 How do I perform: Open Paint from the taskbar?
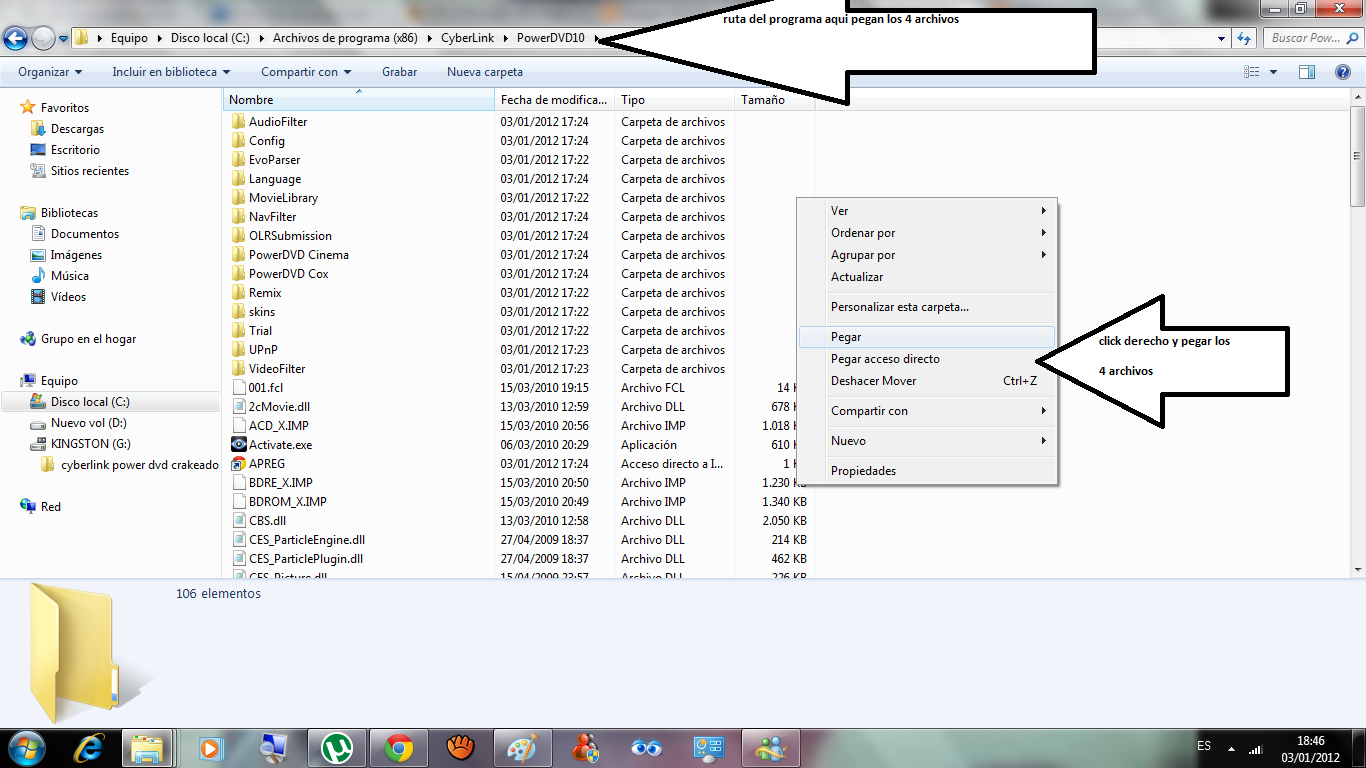(523, 747)
